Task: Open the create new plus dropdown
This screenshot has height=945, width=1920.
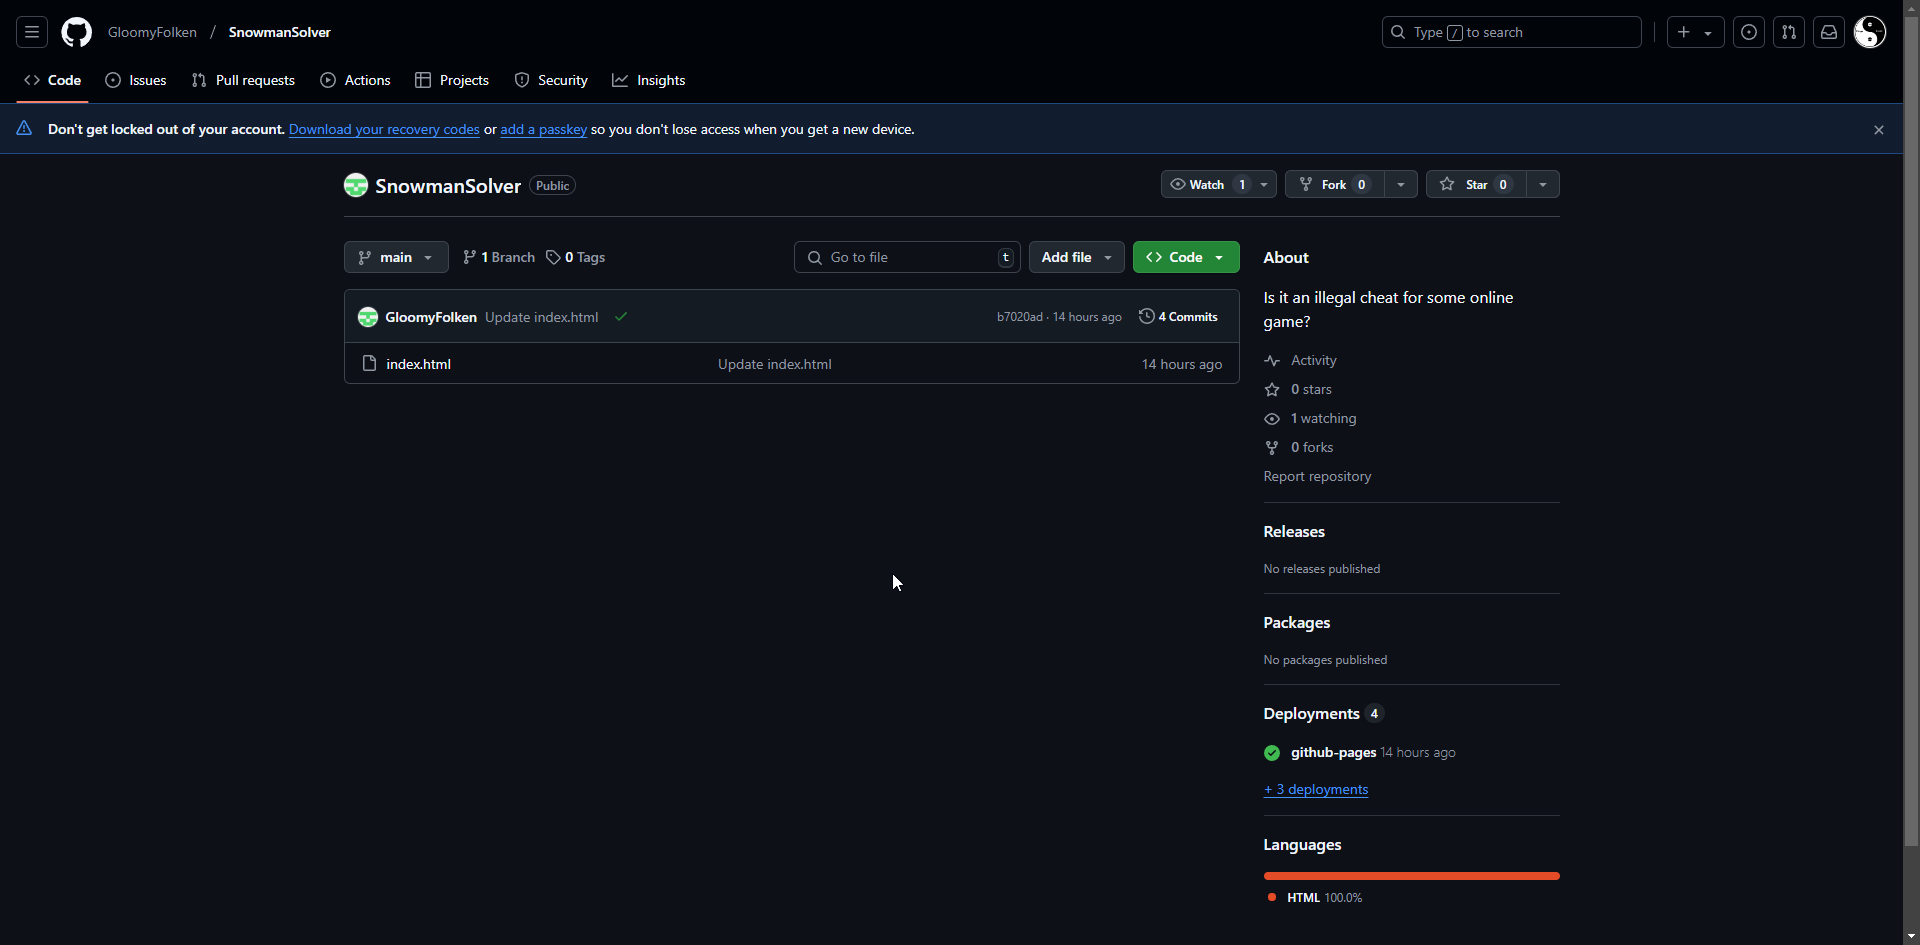Action: (1695, 32)
